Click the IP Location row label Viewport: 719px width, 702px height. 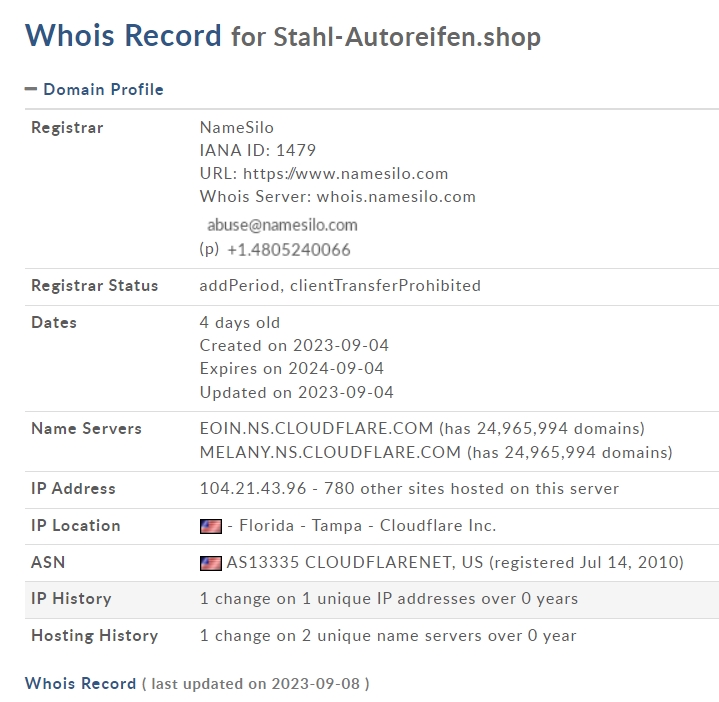pyautogui.click(x=76, y=525)
